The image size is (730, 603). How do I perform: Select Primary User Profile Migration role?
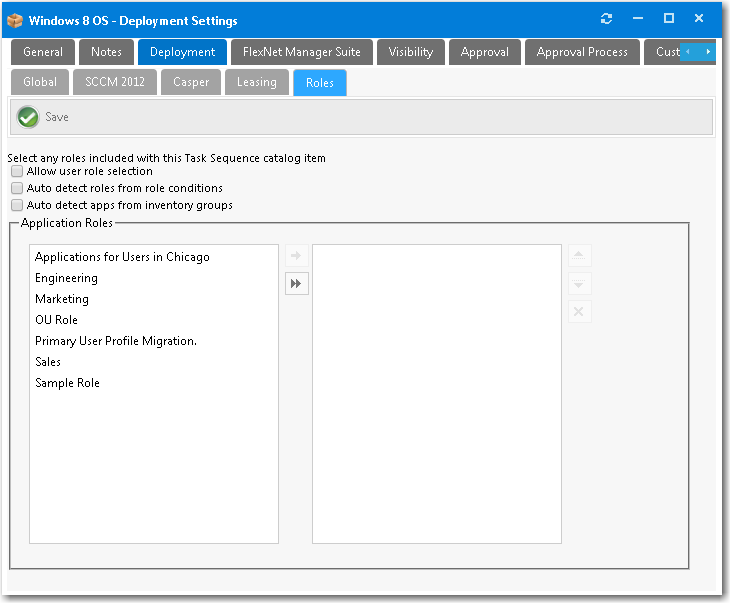pos(115,341)
